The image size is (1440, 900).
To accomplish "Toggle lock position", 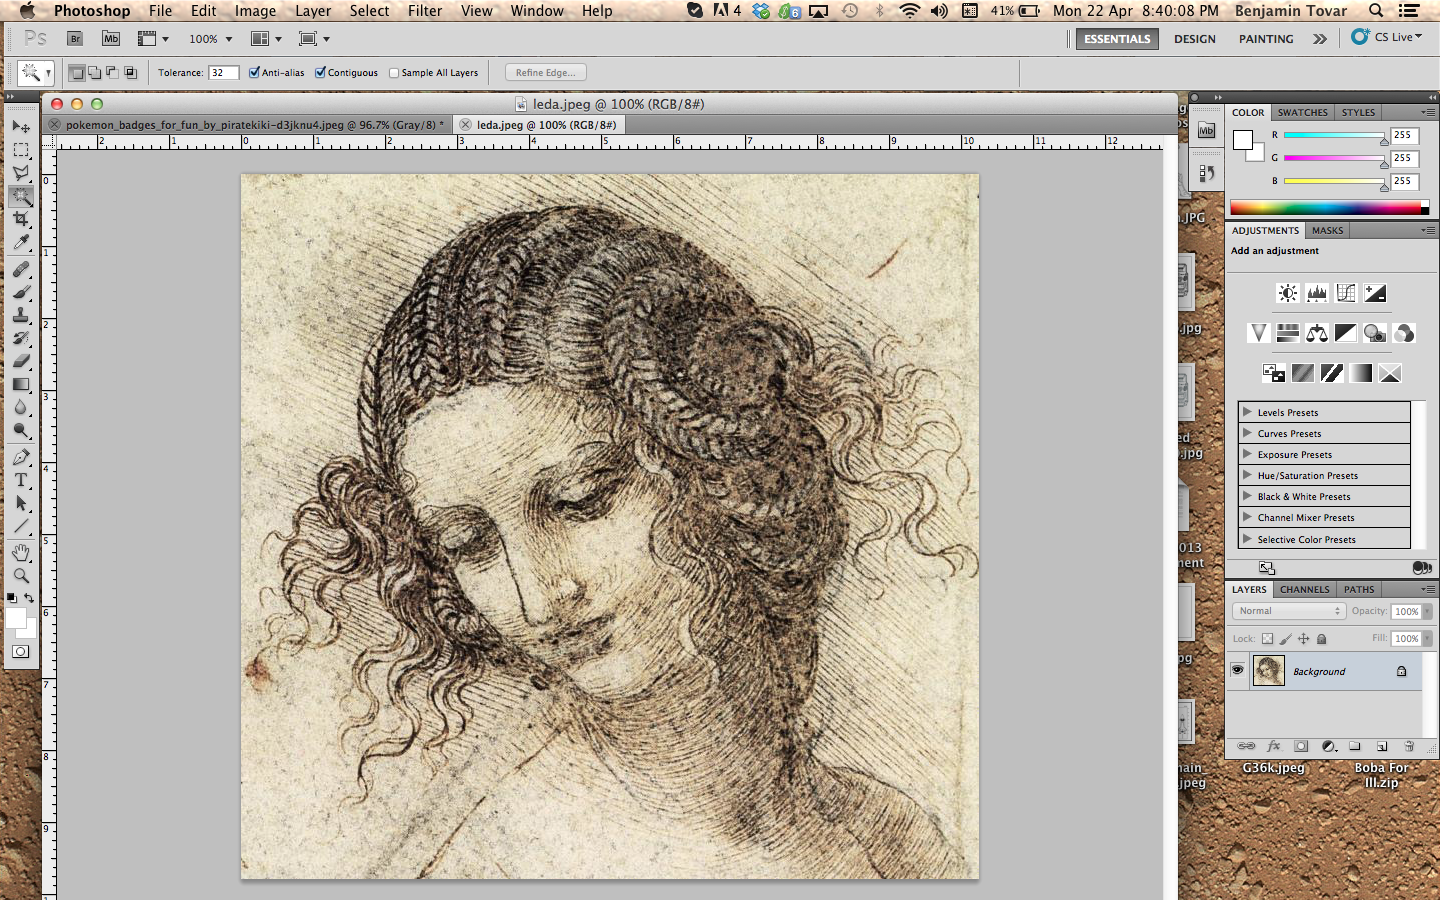I will pos(1303,639).
